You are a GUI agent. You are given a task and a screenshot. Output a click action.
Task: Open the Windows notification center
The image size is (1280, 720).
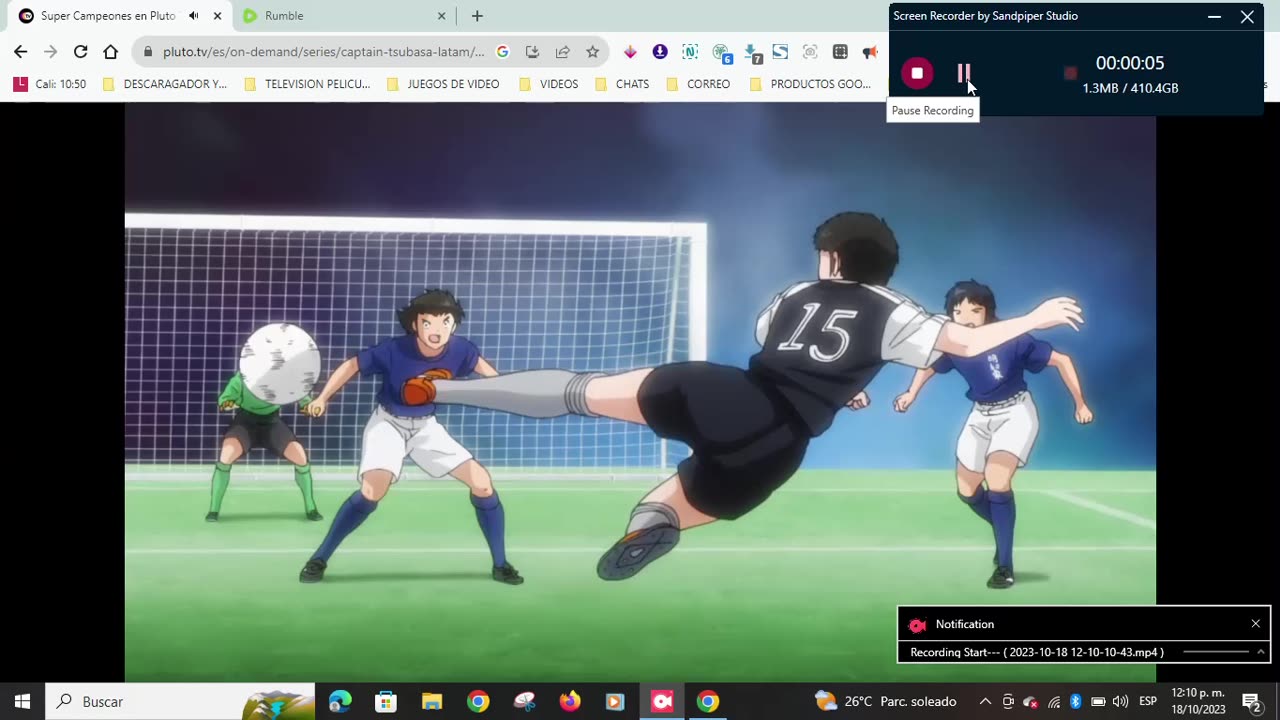[x=1250, y=701]
